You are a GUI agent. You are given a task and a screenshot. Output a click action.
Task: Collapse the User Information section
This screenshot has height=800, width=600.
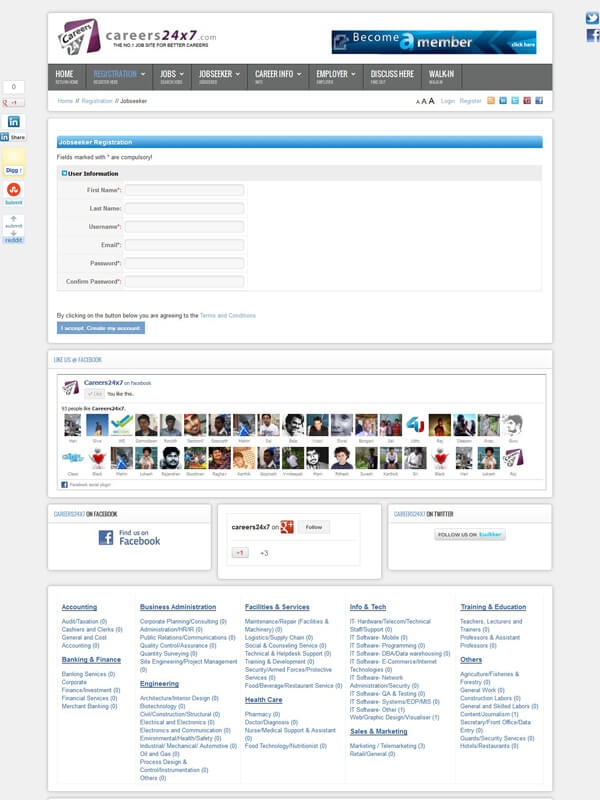65,173
